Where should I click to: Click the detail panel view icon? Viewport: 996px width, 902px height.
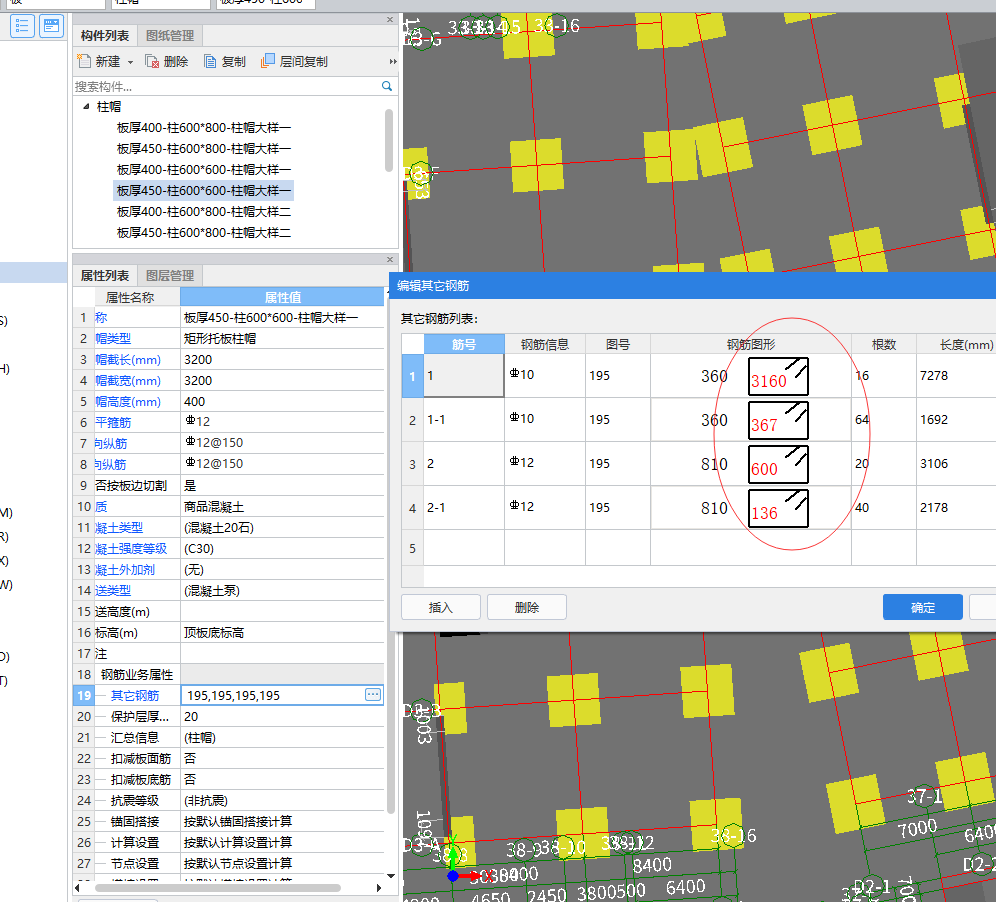51,26
